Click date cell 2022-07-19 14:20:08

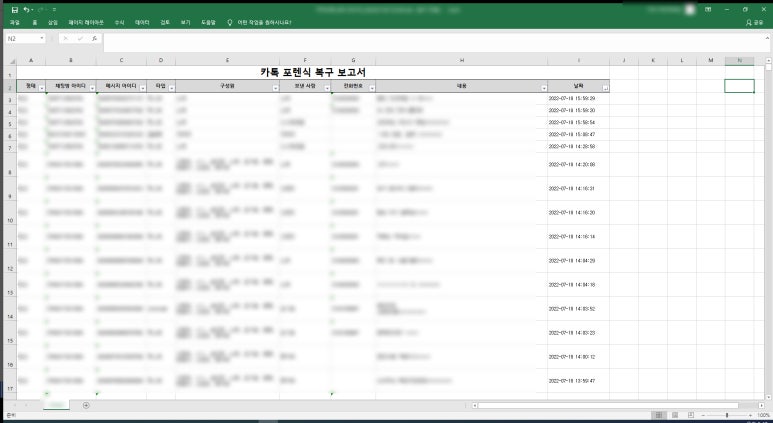pyautogui.click(x=578, y=165)
